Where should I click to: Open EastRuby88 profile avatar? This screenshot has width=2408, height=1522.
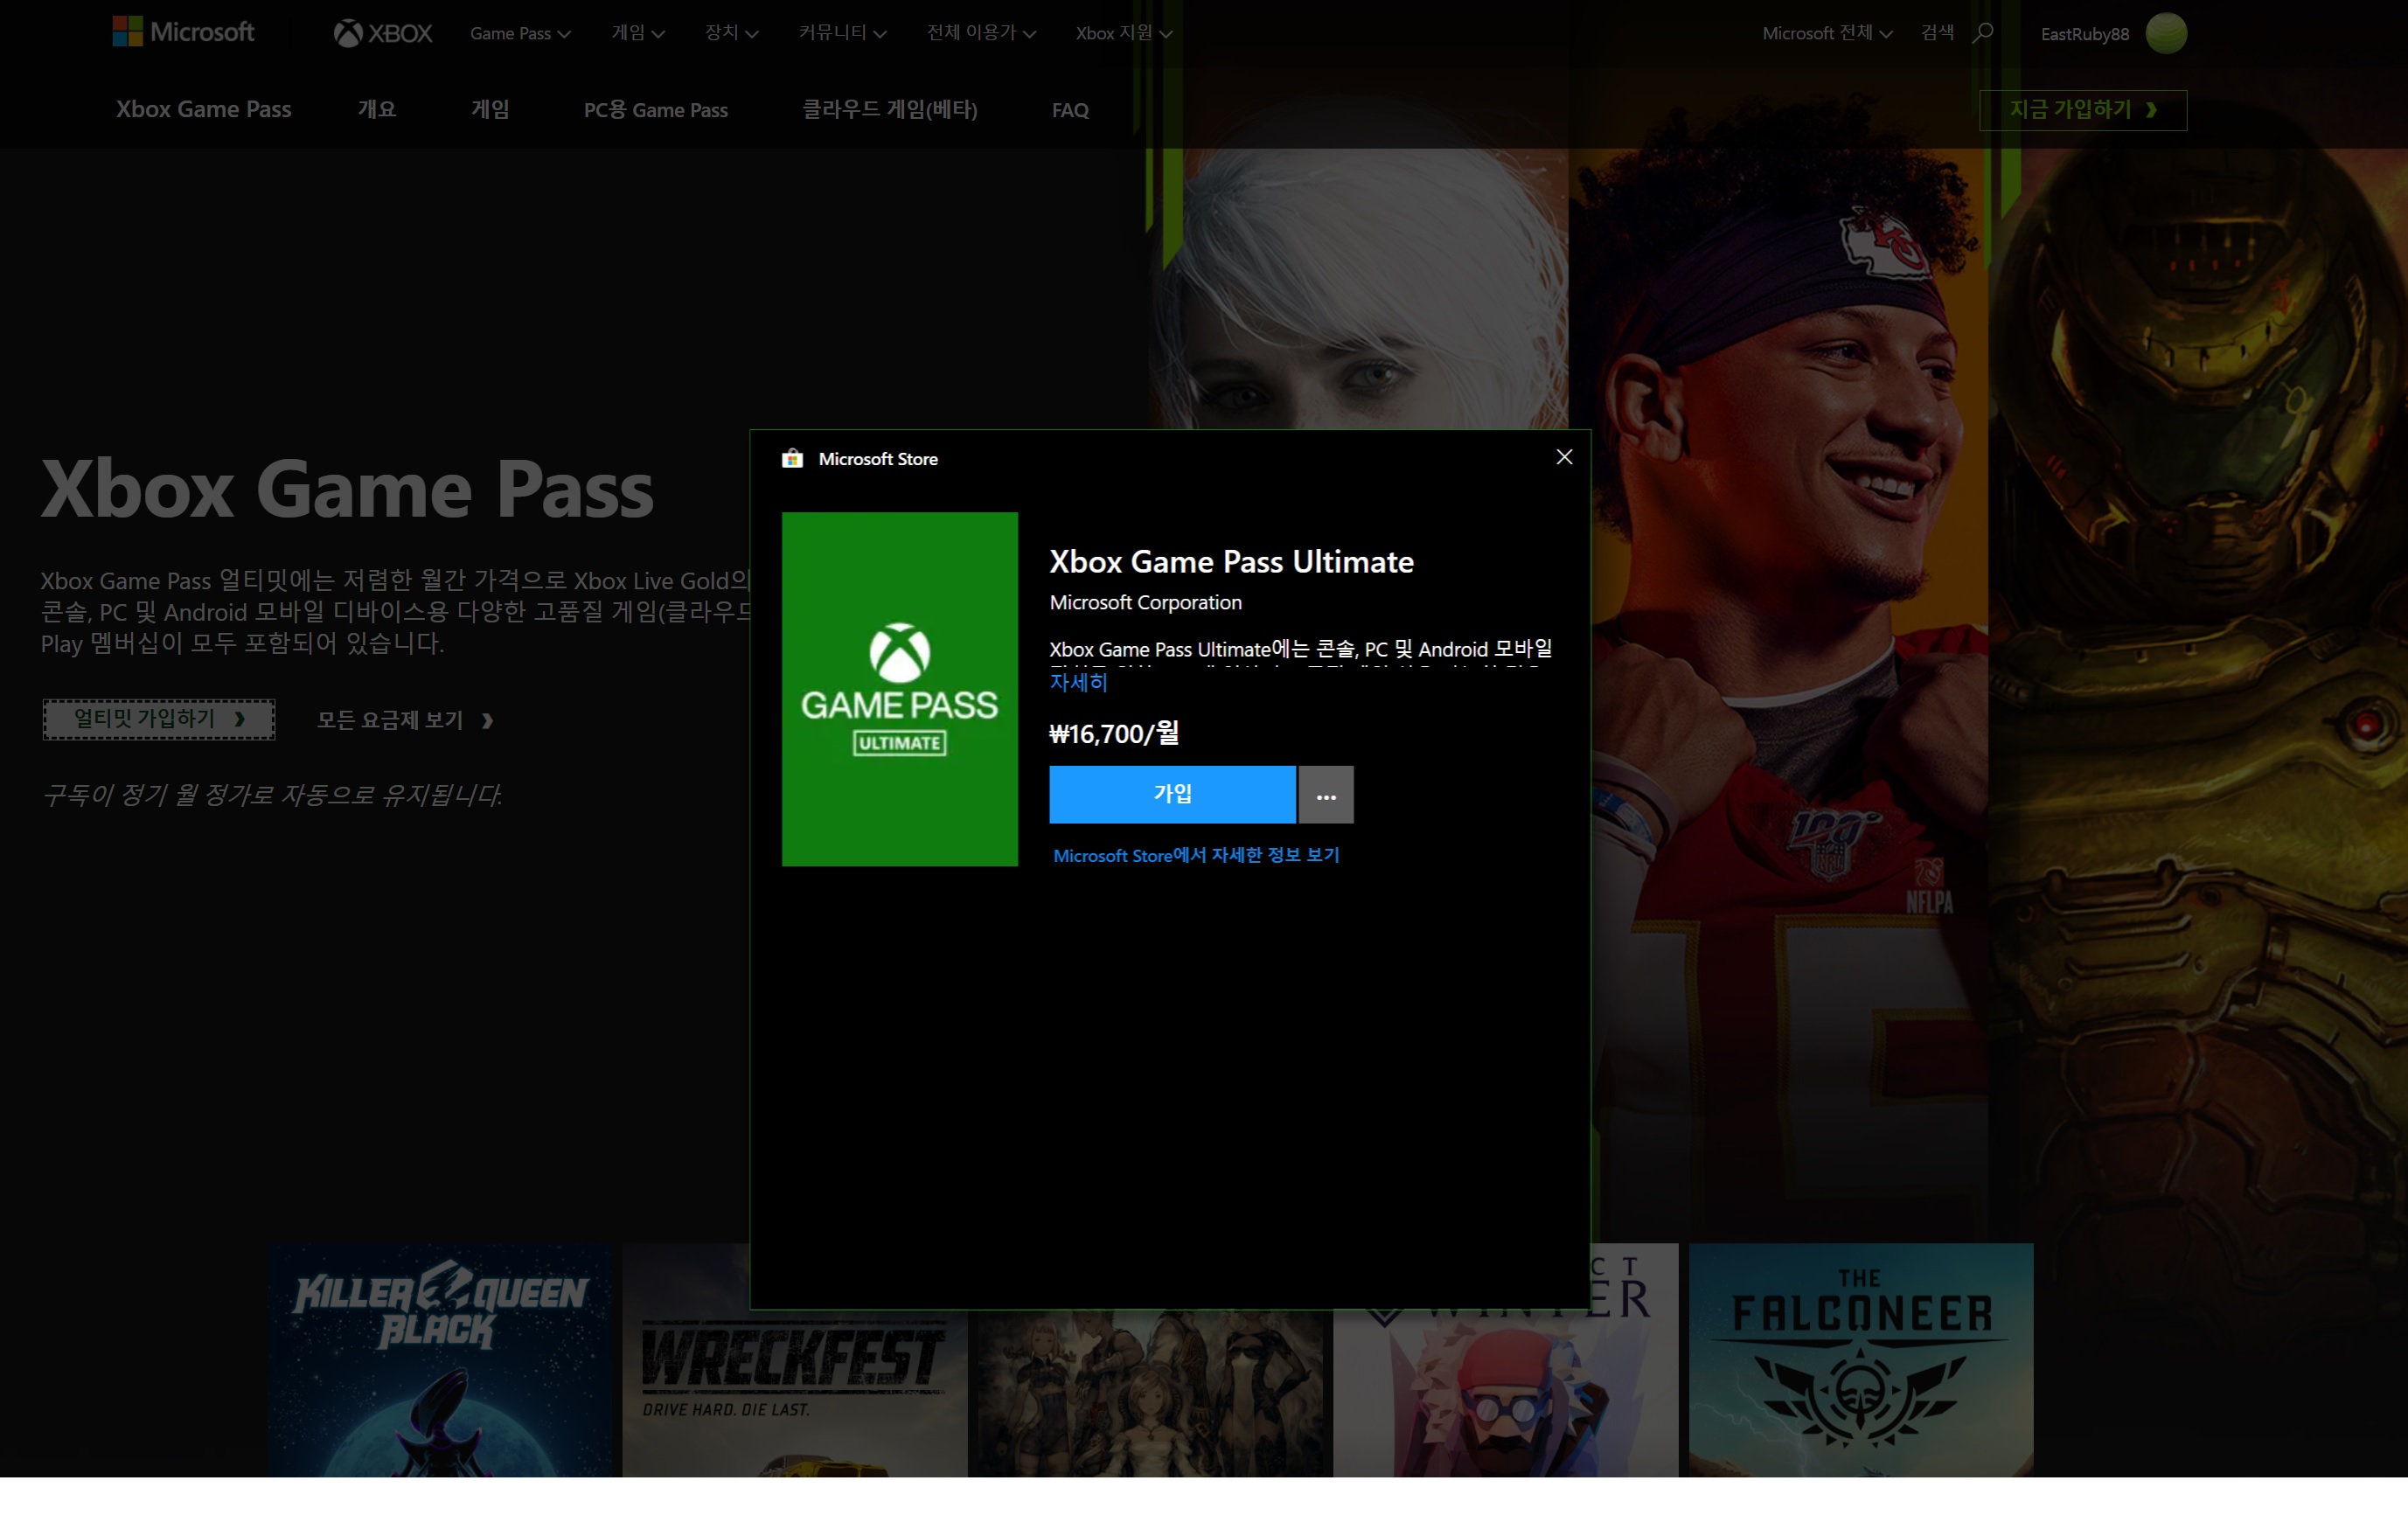(2166, 33)
